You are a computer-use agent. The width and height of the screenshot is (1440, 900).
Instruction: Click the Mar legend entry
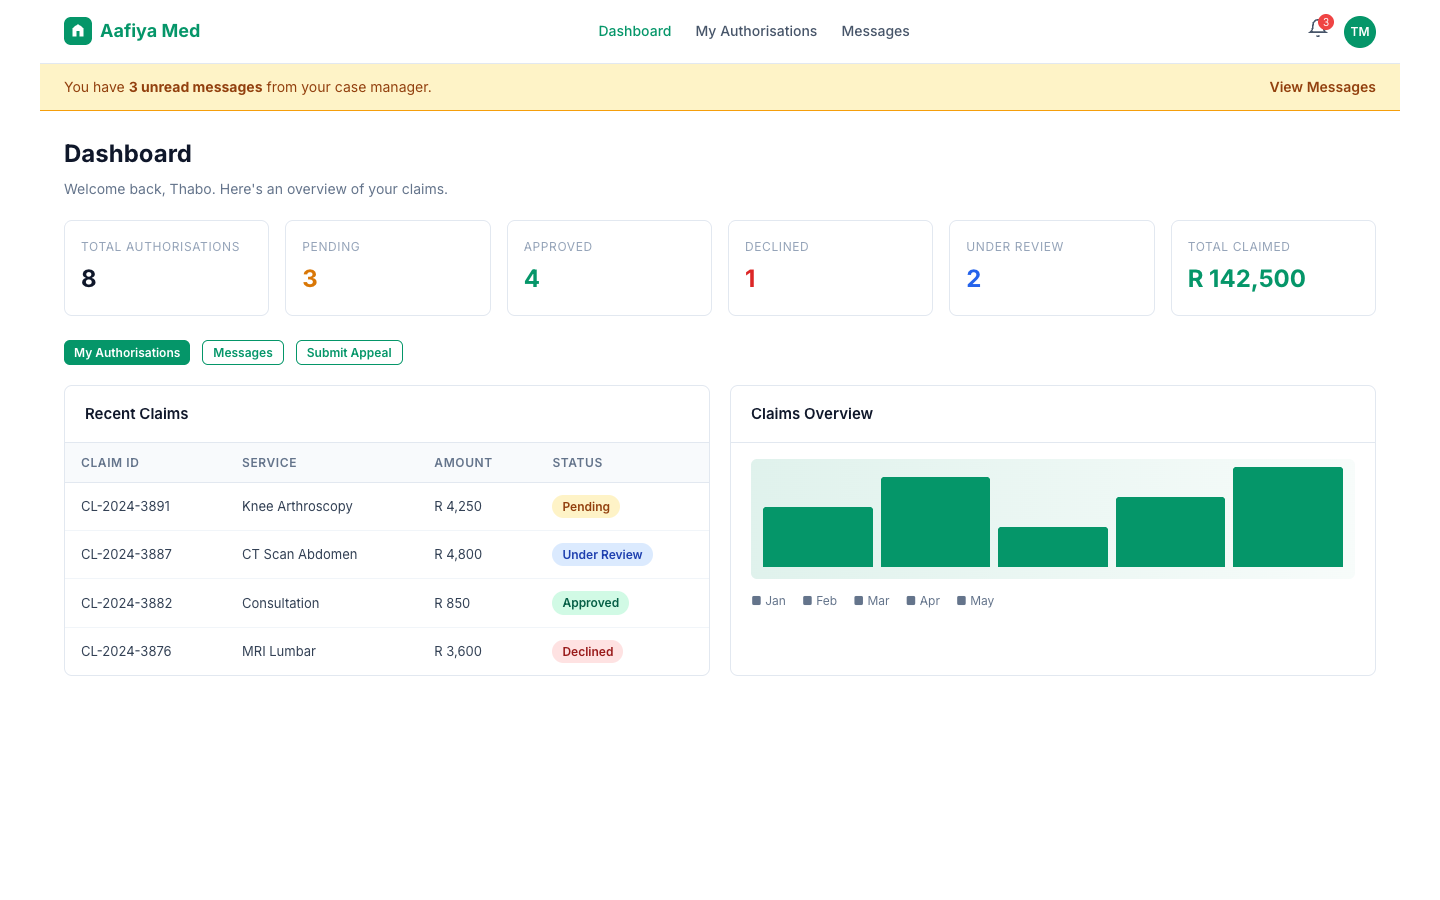pyautogui.click(x=872, y=601)
